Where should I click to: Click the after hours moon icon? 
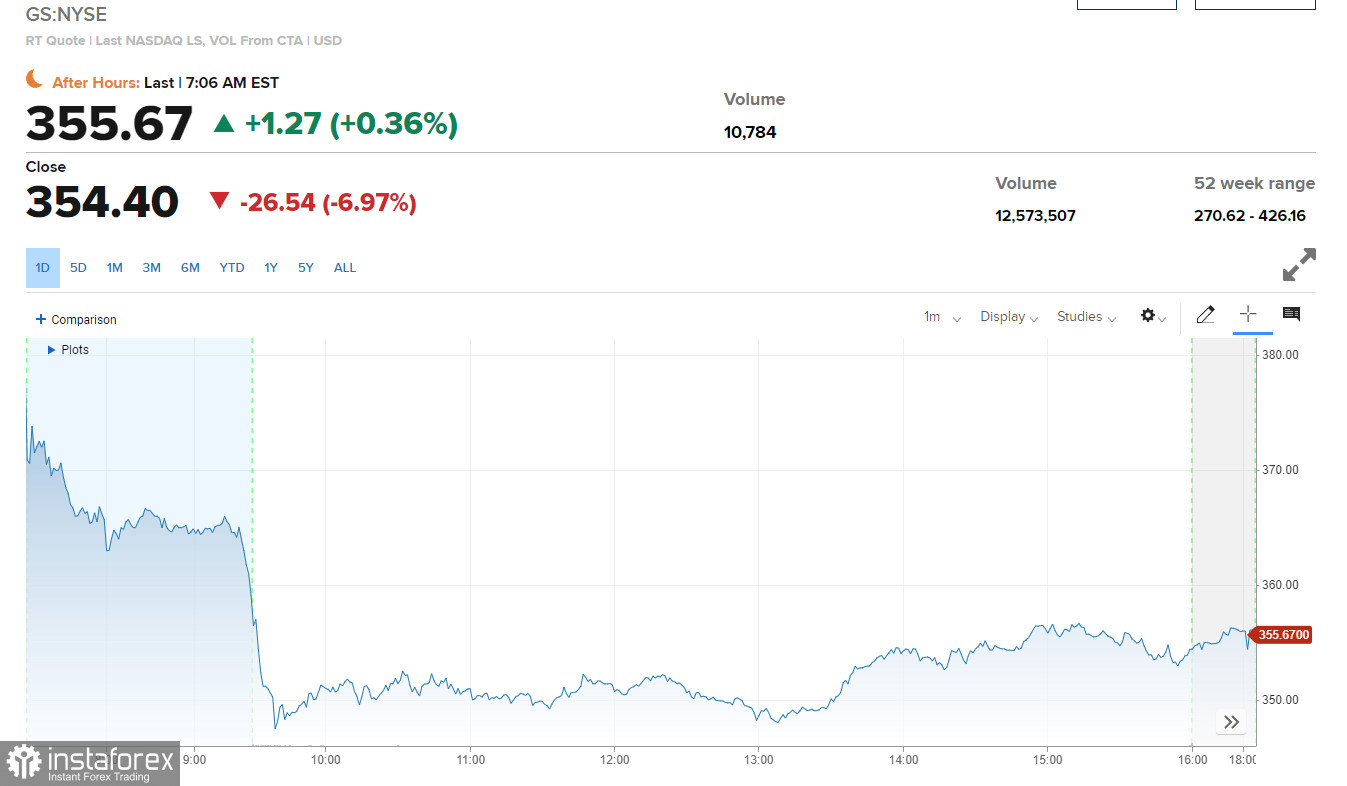click(x=35, y=79)
